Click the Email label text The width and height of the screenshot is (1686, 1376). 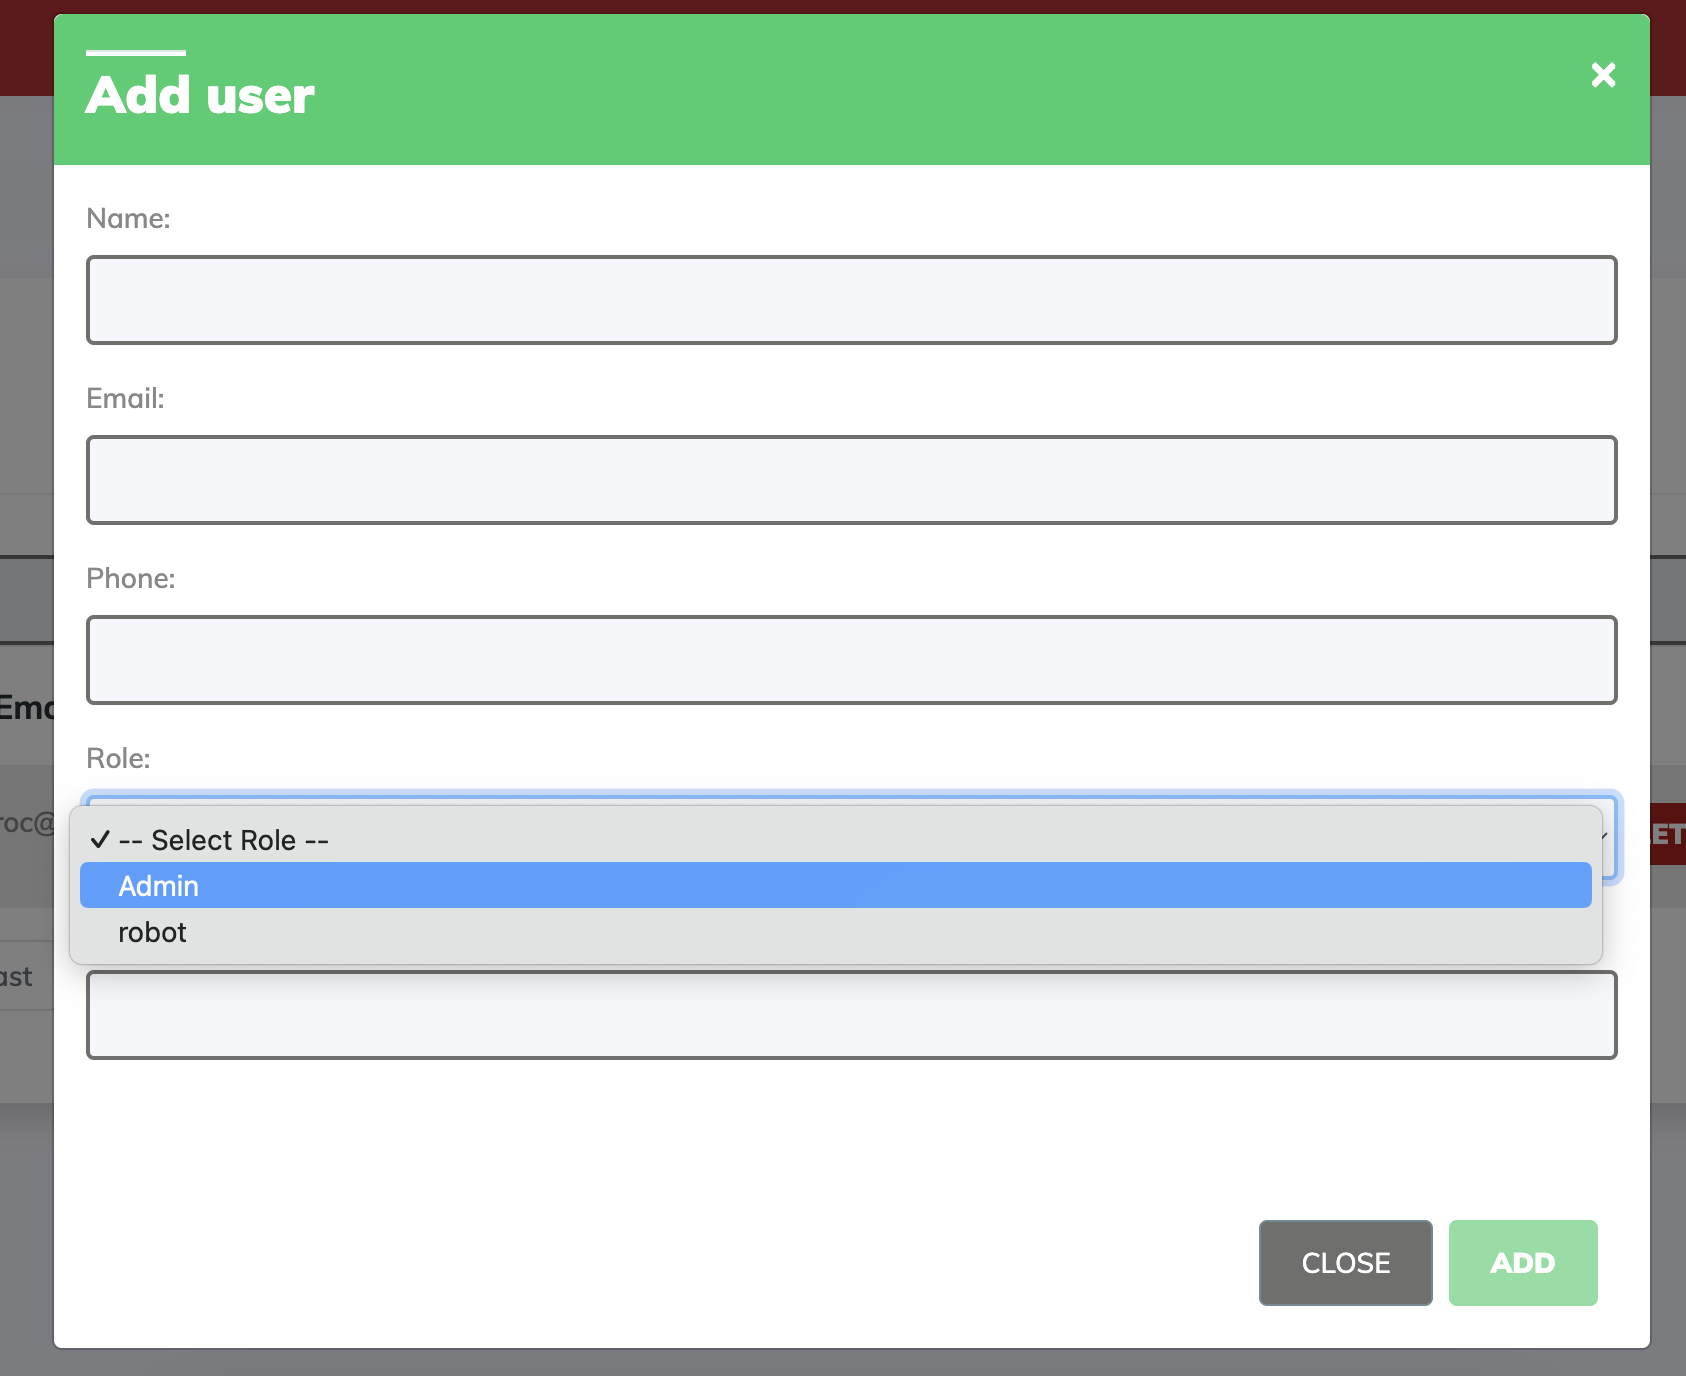(x=124, y=398)
